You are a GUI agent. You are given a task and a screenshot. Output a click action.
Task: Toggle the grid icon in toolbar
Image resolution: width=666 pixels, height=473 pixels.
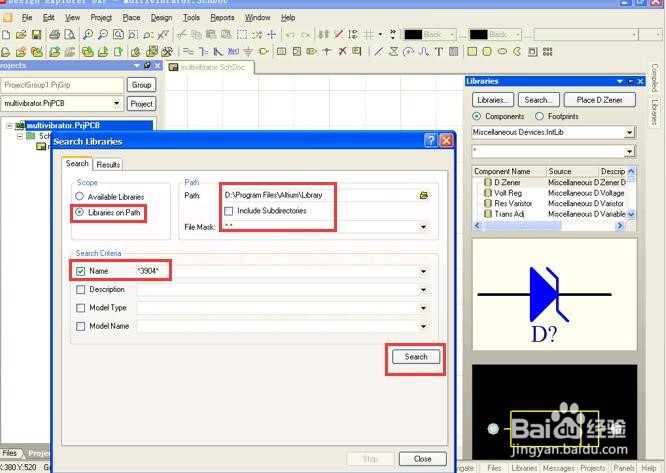(369, 34)
